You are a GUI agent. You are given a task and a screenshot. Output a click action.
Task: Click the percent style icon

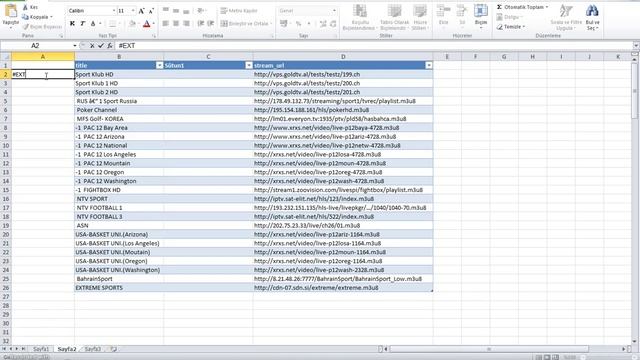(298, 24)
